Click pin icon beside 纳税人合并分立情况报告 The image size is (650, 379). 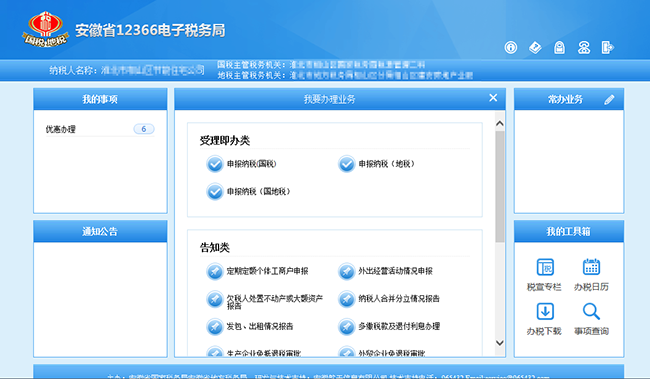(x=346, y=299)
